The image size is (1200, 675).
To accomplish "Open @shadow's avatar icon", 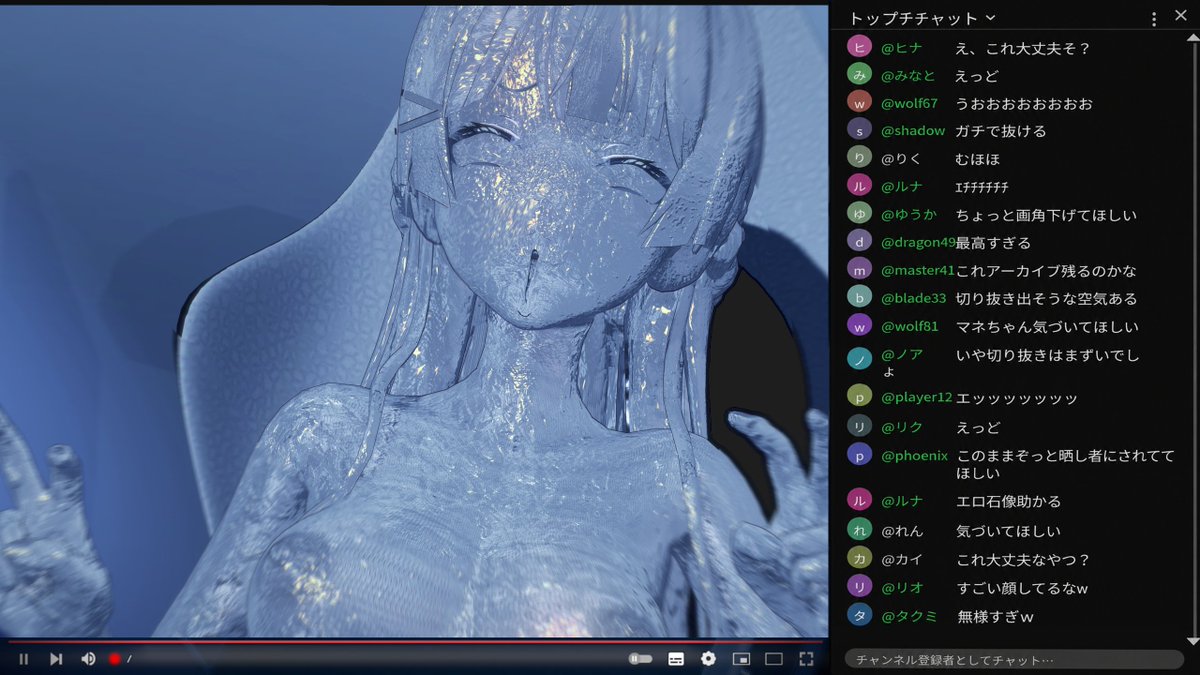I will 859,129.
